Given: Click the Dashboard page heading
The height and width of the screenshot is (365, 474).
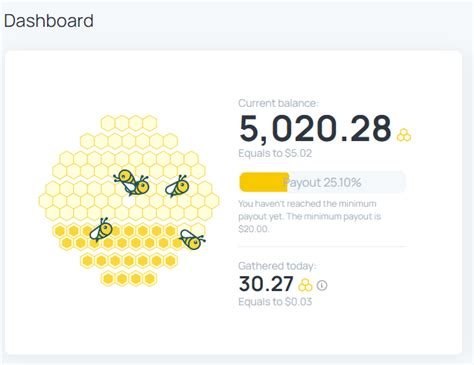Looking at the screenshot, I should click(x=49, y=21).
